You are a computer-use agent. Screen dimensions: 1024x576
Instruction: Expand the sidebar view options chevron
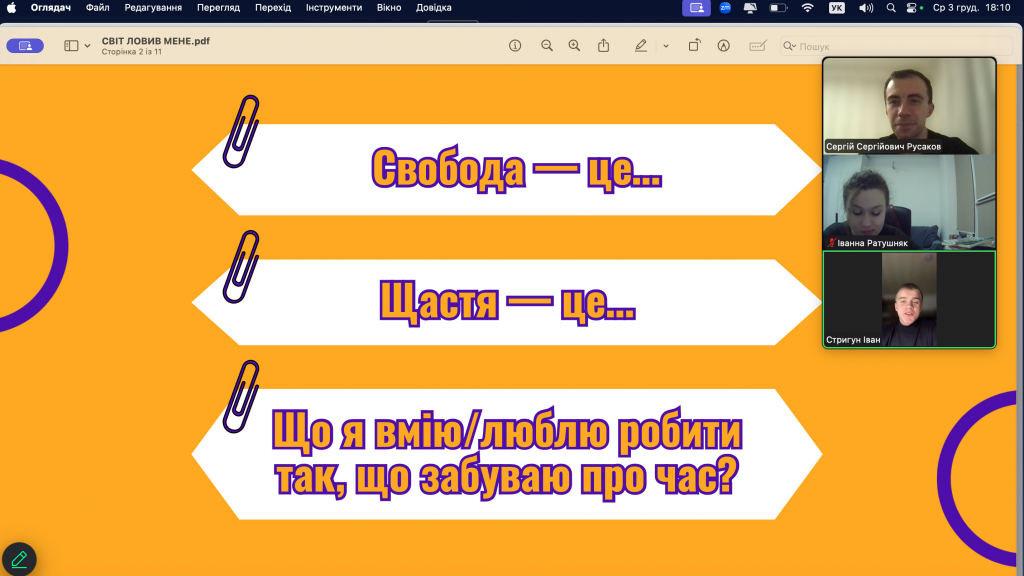click(x=88, y=46)
